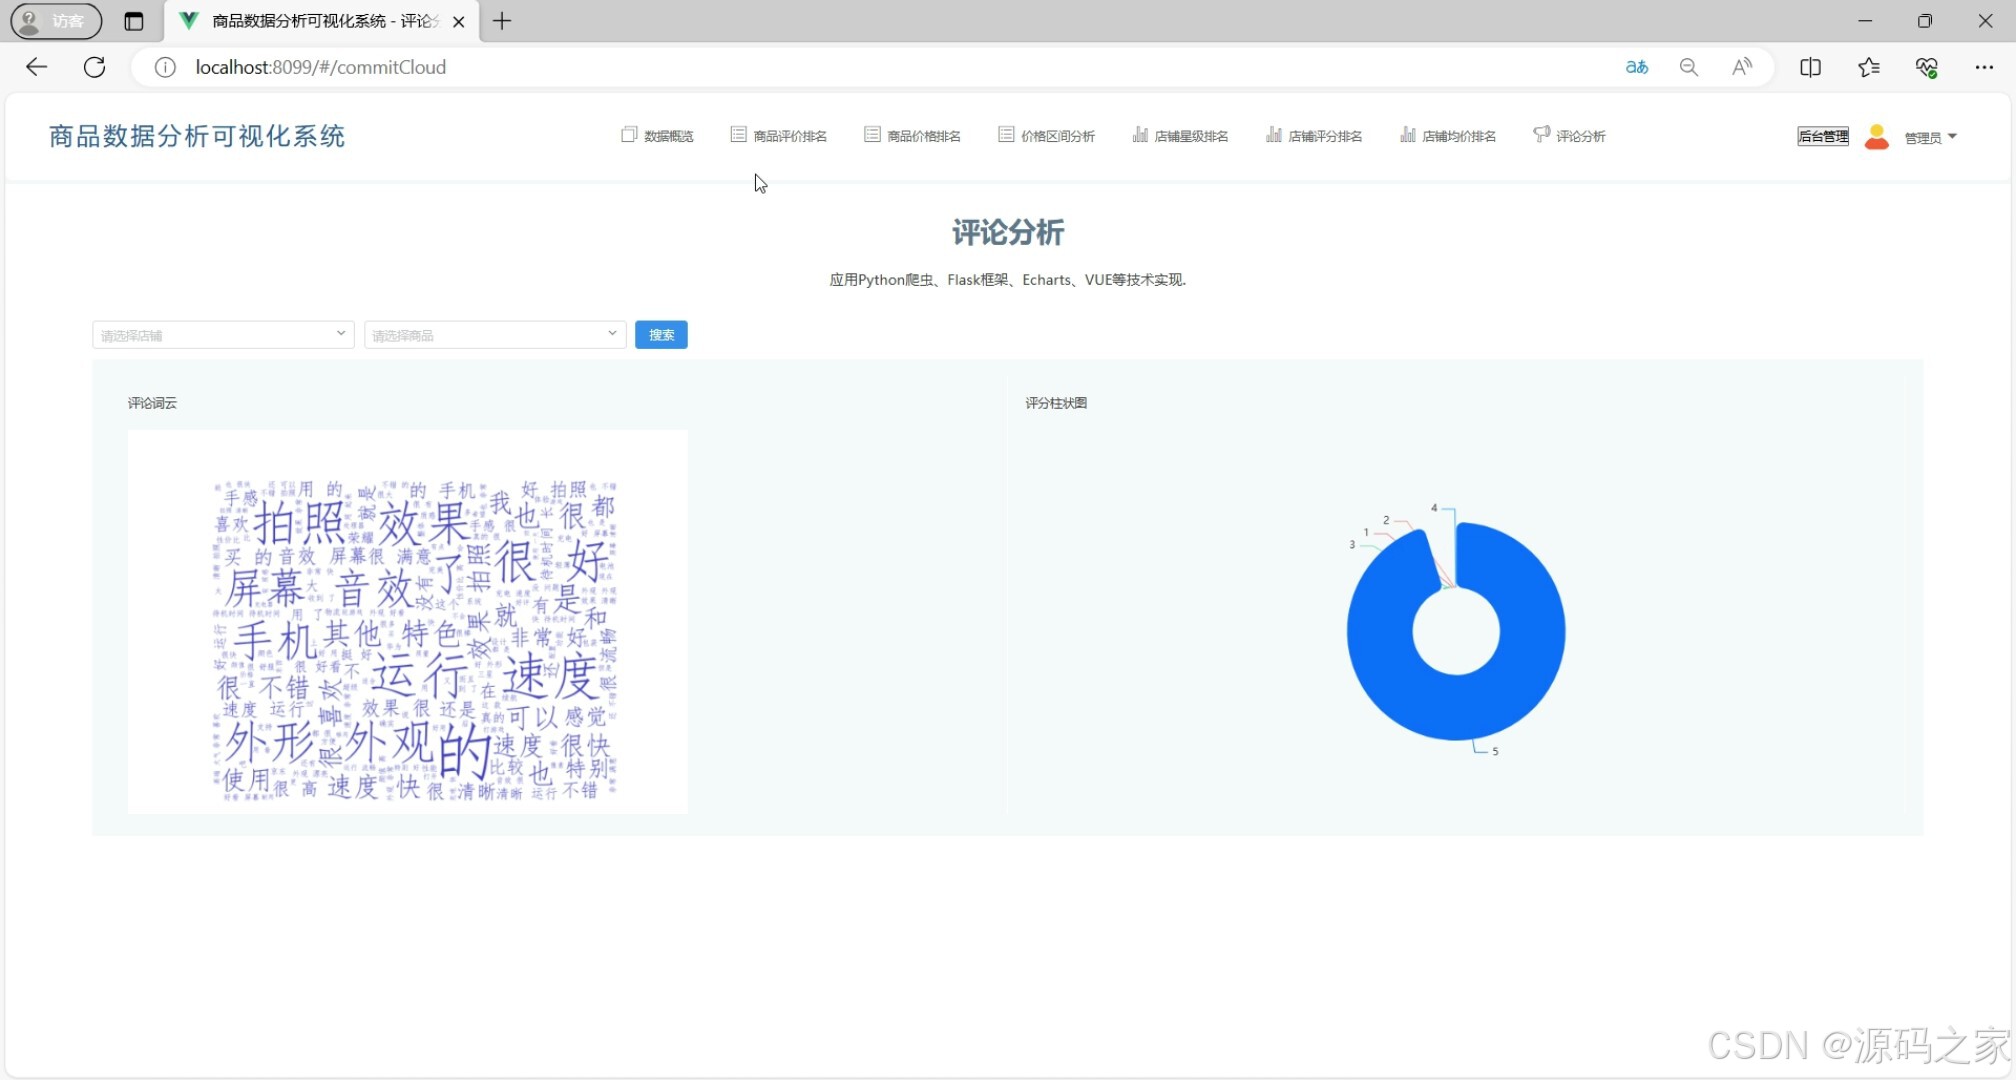Expand the 请选择商品 product dropdown
Screen dimensions: 2016x1080
click(x=495, y=335)
